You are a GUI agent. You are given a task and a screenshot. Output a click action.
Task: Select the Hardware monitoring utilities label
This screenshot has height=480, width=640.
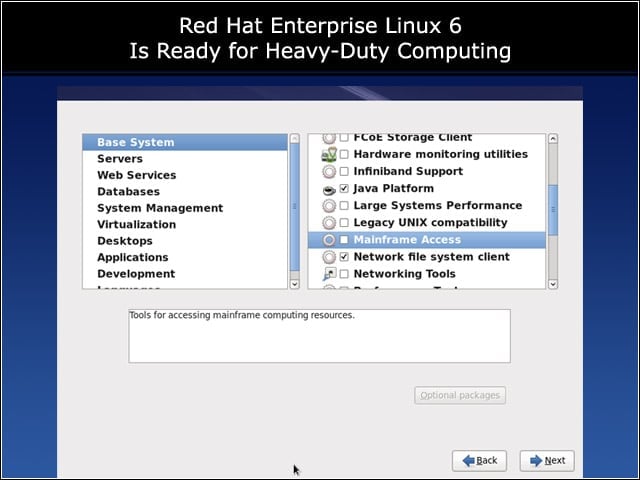tap(440, 154)
